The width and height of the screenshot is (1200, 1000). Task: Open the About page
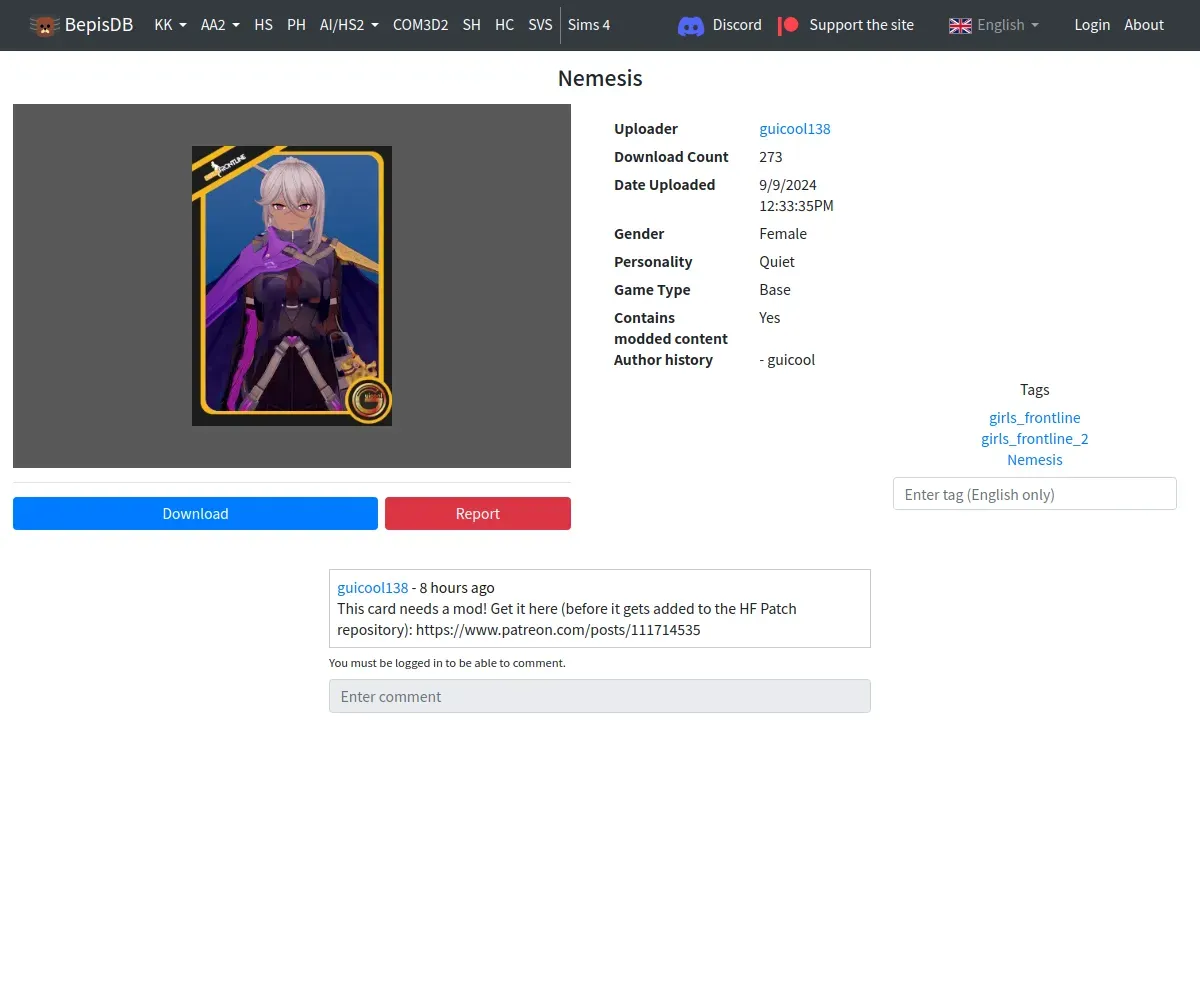click(x=1144, y=25)
